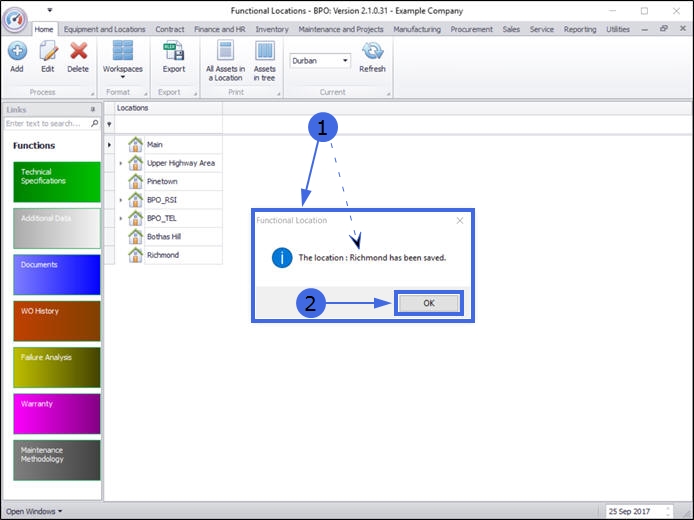Open the WO History function tile
This screenshot has width=694, height=520.
(x=57, y=321)
